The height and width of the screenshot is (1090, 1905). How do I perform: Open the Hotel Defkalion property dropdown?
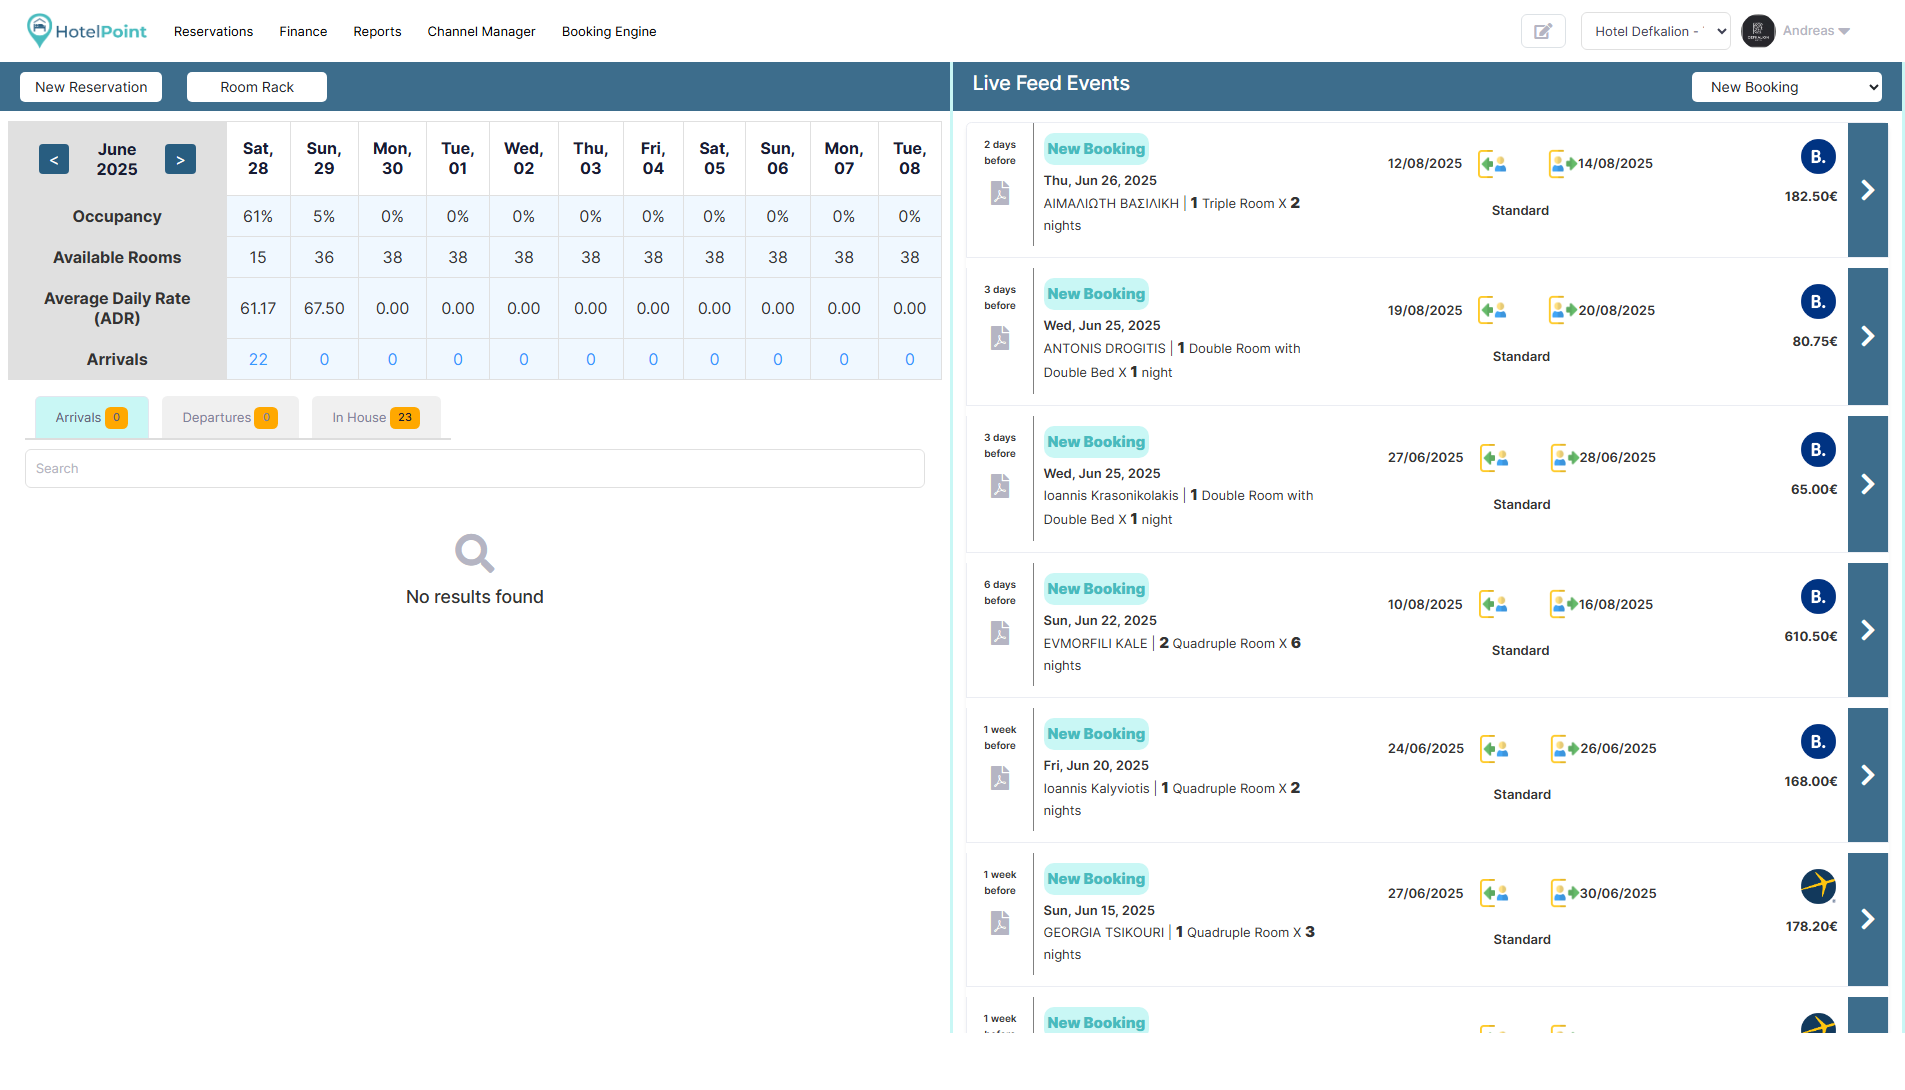click(1655, 31)
